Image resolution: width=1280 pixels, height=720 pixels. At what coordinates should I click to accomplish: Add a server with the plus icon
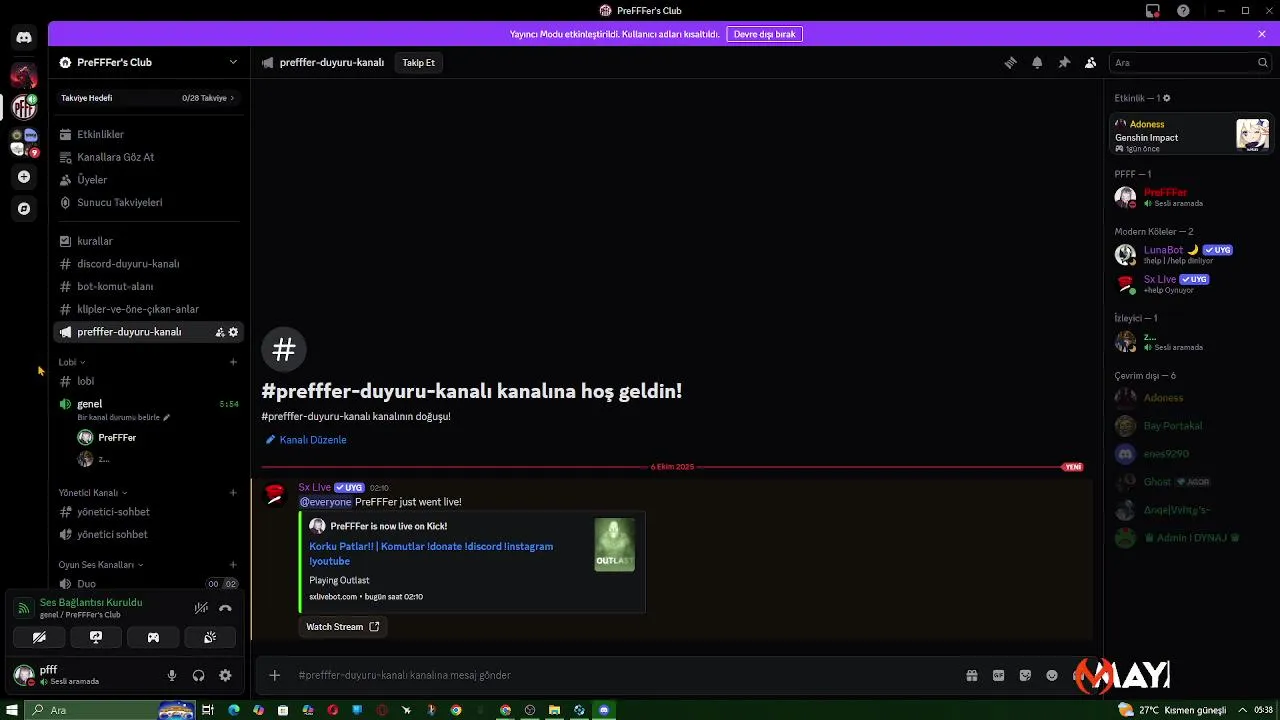pos(24,177)
